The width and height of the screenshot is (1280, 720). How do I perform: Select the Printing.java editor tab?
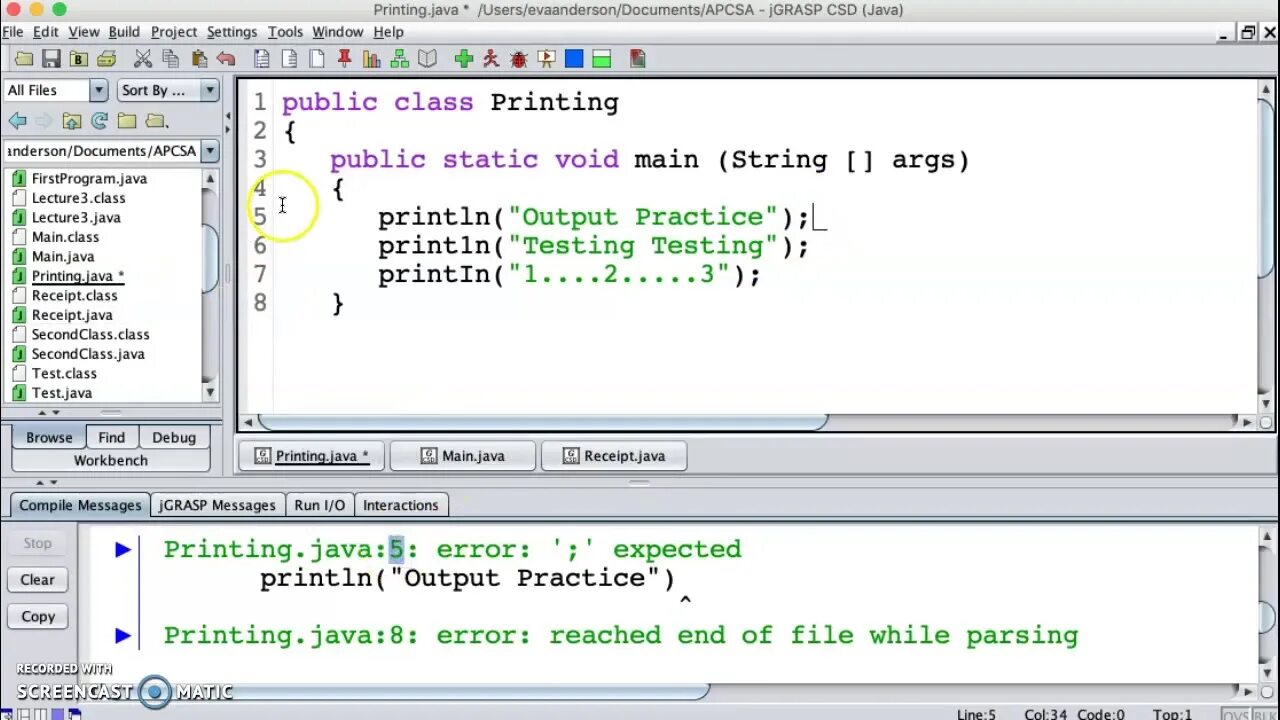311,456
